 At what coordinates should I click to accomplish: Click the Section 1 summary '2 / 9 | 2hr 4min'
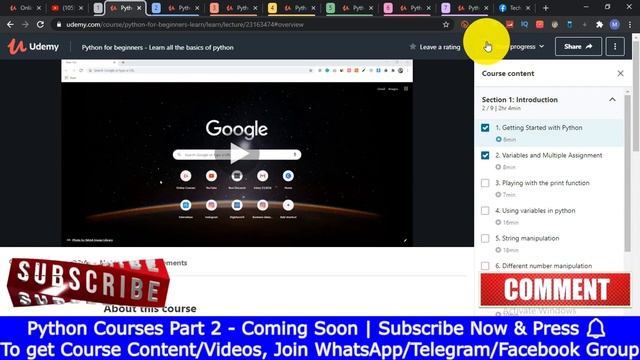click(501, 108)
